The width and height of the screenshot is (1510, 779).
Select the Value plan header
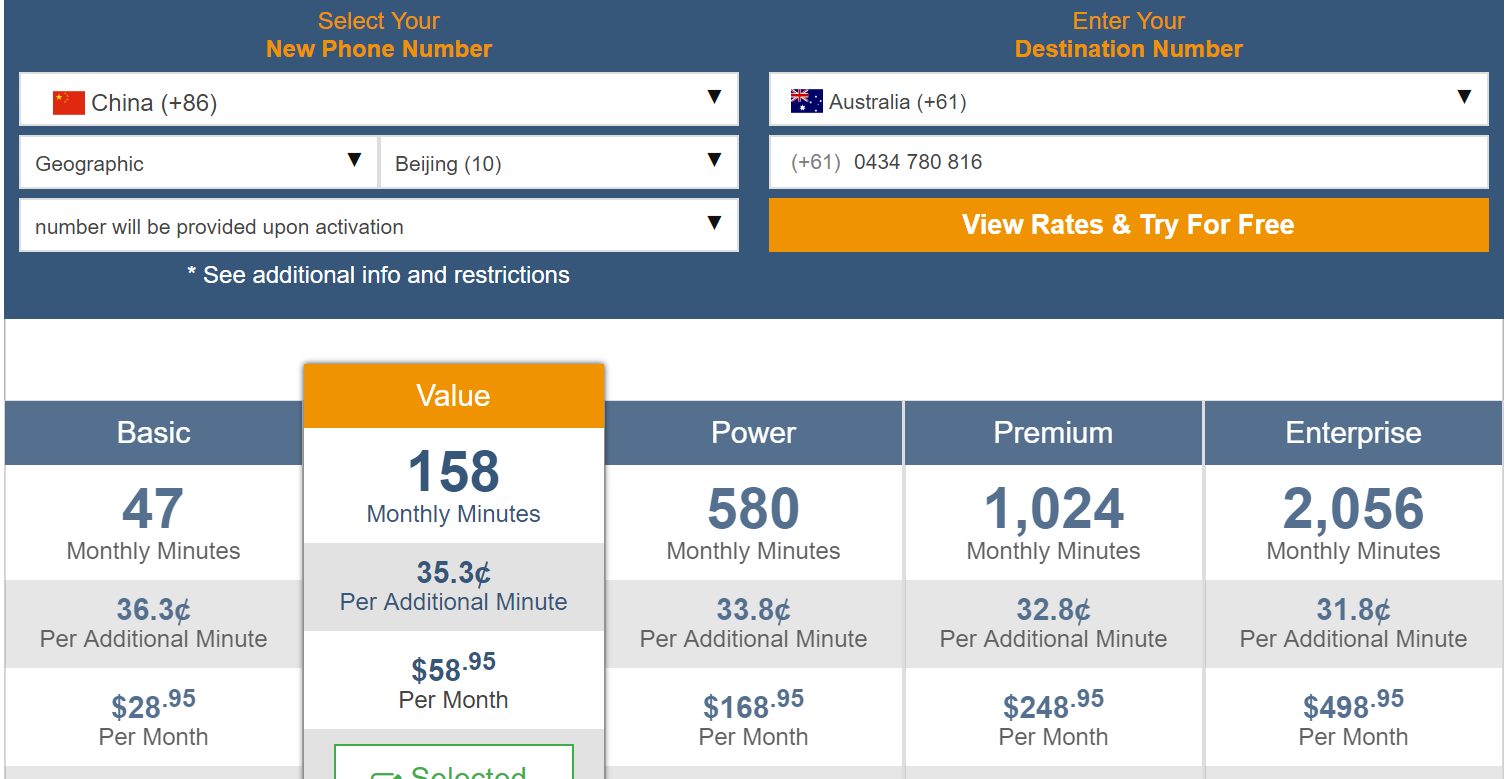click(454, 396)
